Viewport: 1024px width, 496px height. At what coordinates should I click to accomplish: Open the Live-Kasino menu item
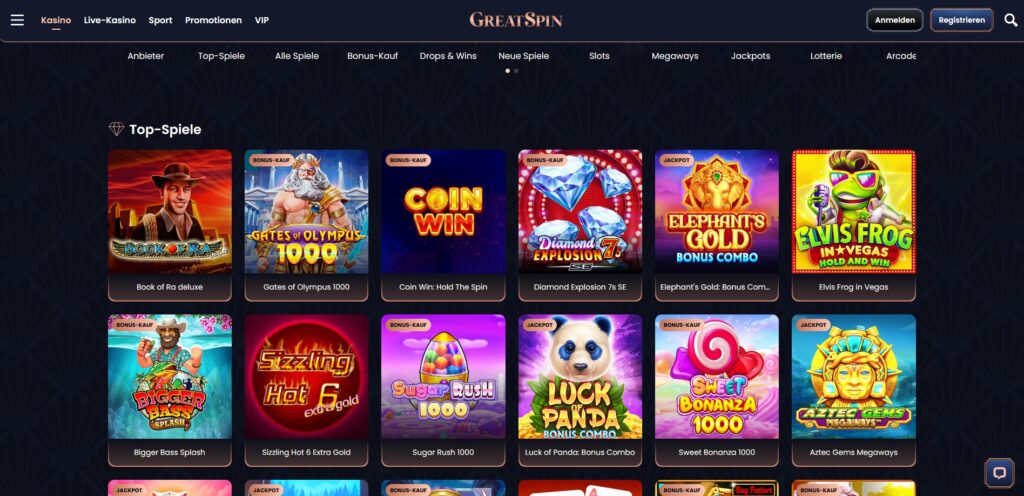tap(110, 20)
